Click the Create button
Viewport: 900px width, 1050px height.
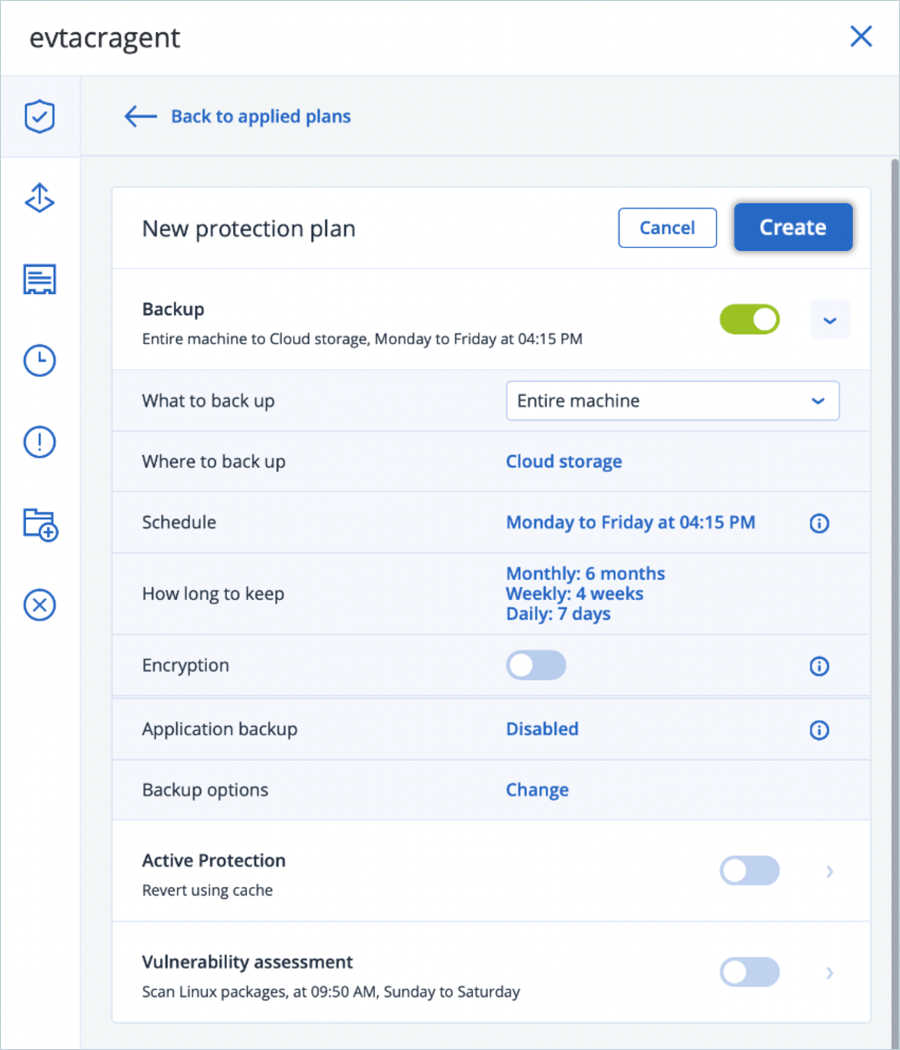[x=792, y=228]
